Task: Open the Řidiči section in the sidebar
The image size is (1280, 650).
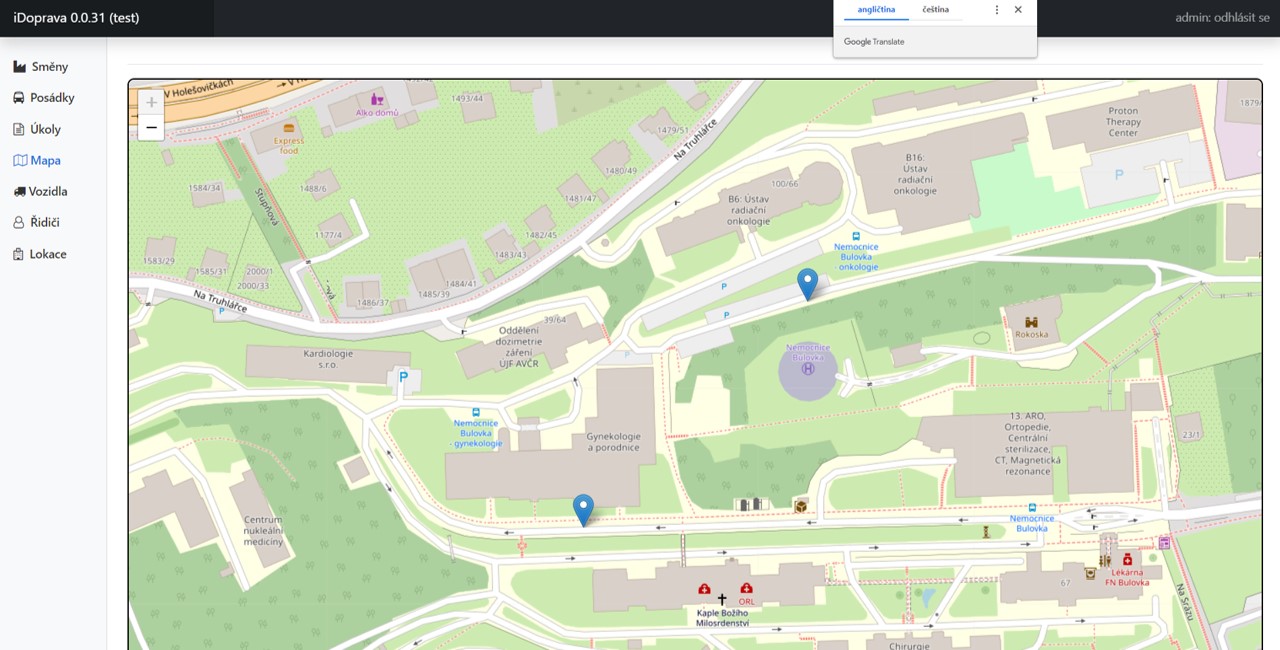Action: click(36, 222)
